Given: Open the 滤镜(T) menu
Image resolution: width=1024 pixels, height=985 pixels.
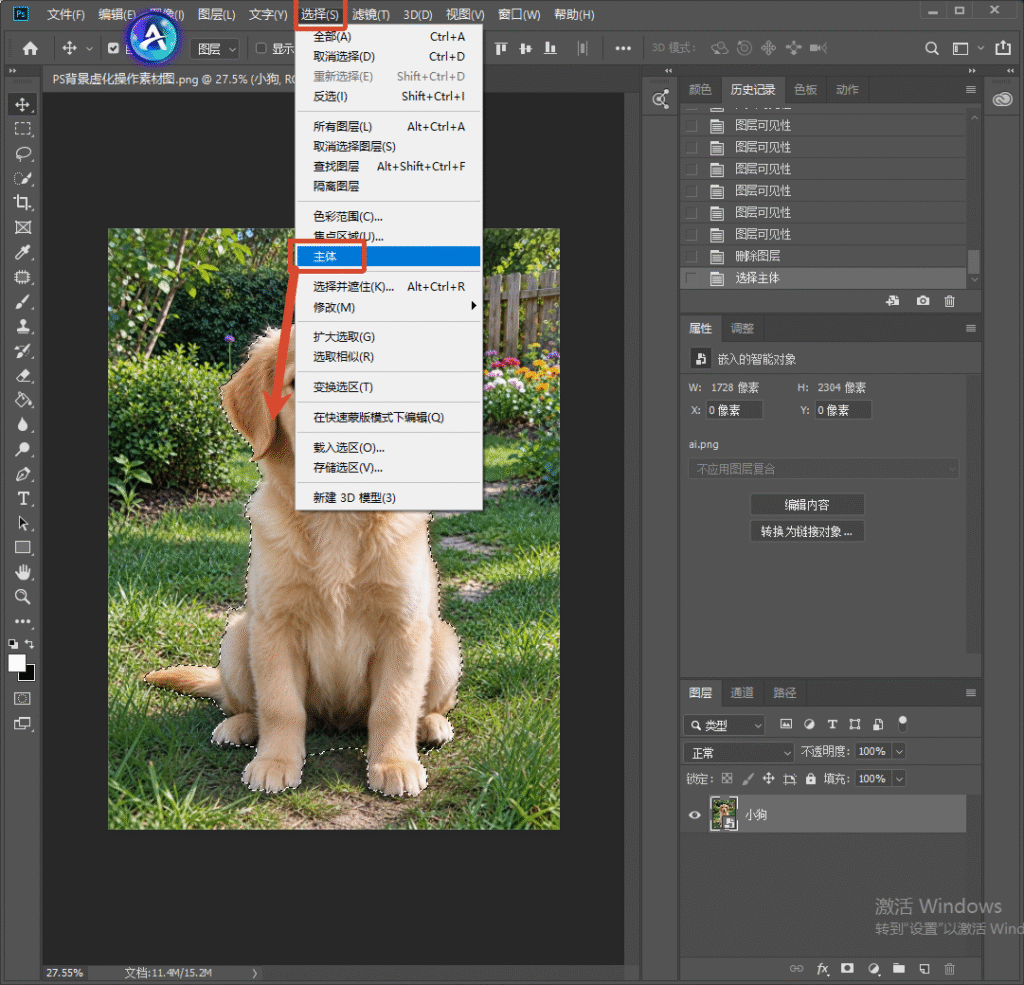Looking at the screenshot, I should tap(371, 14).
